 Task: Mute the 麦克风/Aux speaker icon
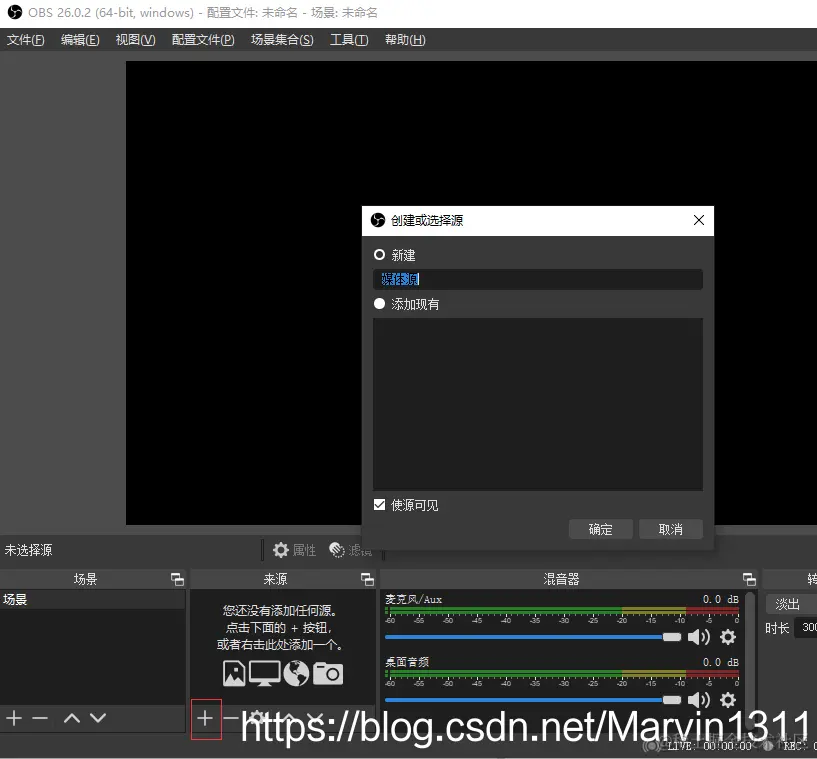tap(699, 637)
